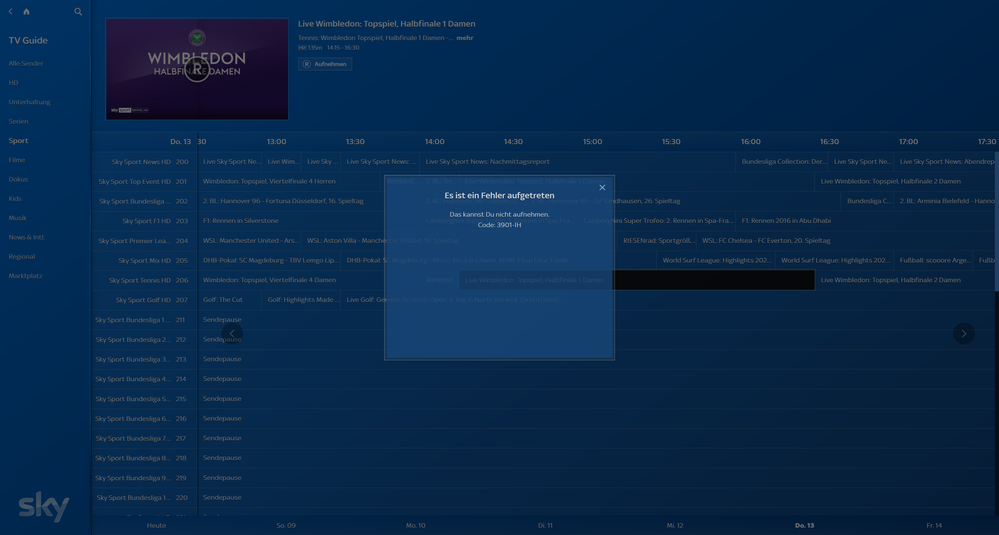Screen dimensions: 999x535
Task: Select 'Unterhaltung' category
Action: coord(29,102)
